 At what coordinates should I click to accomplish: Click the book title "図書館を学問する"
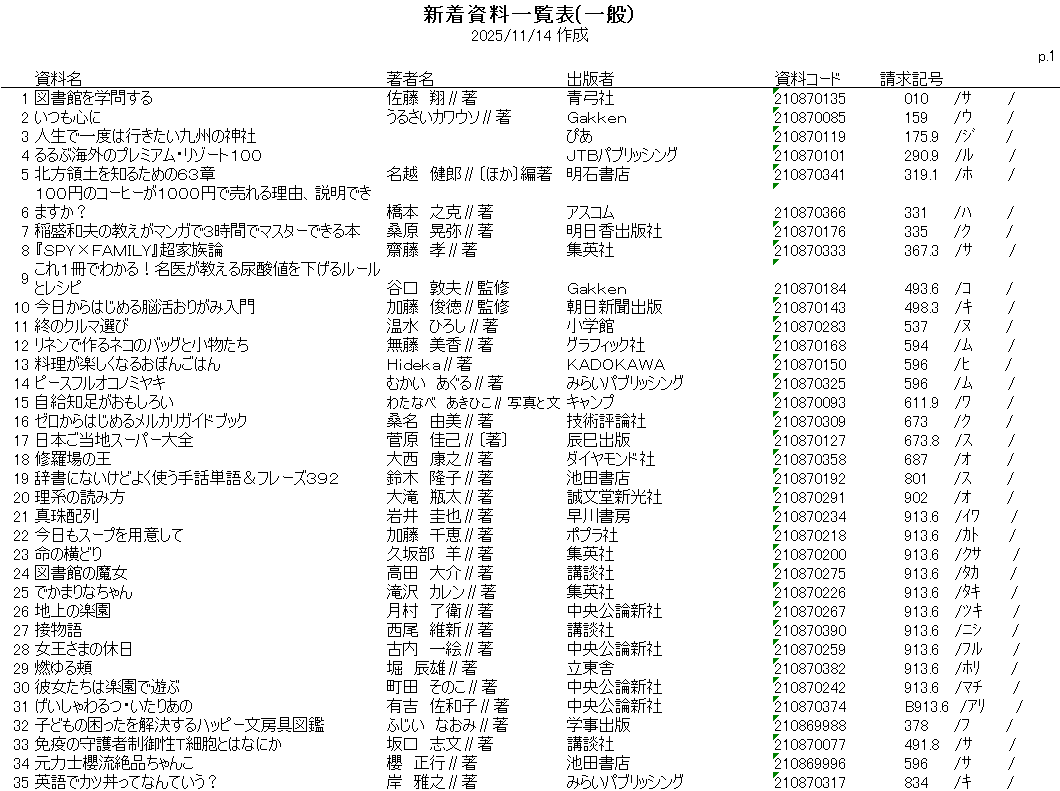[94, 98]
